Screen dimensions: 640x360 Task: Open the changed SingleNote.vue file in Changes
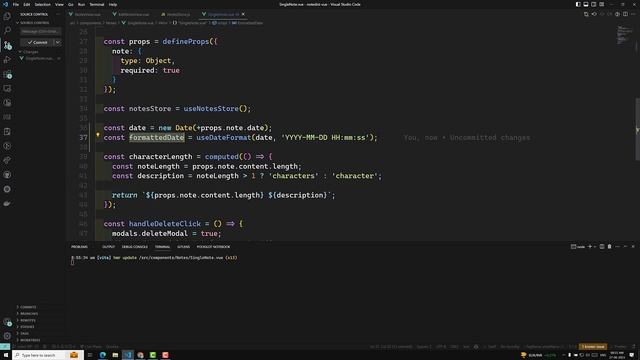click(x=39, y=58)
